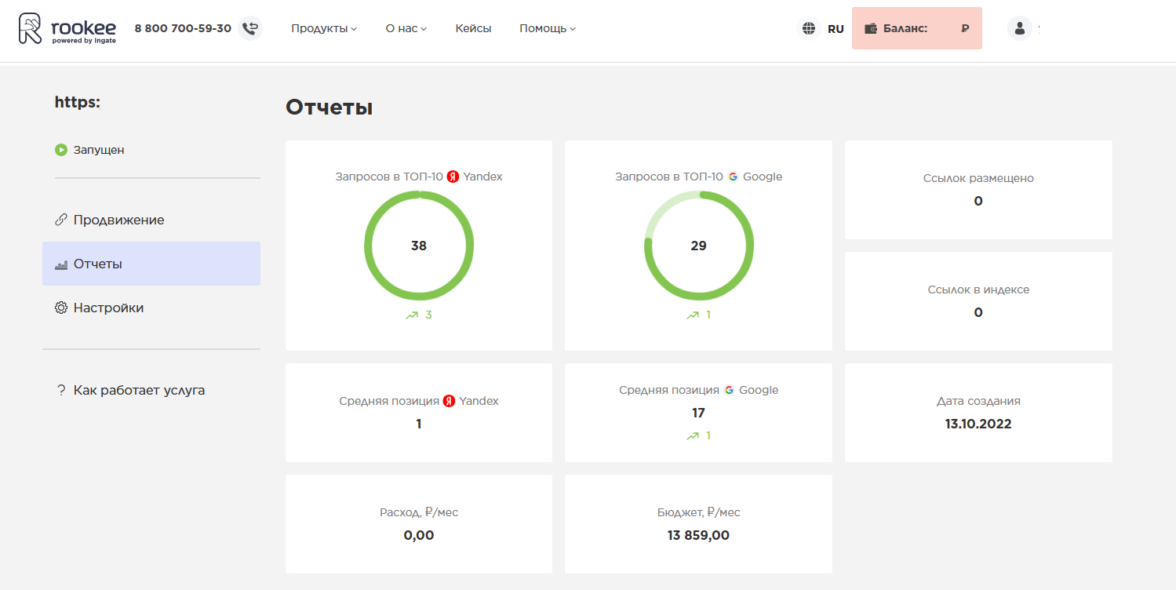Click the chart icon beside Отчеты
This screenshot has height=590, width=1176.
coord(61,265)
